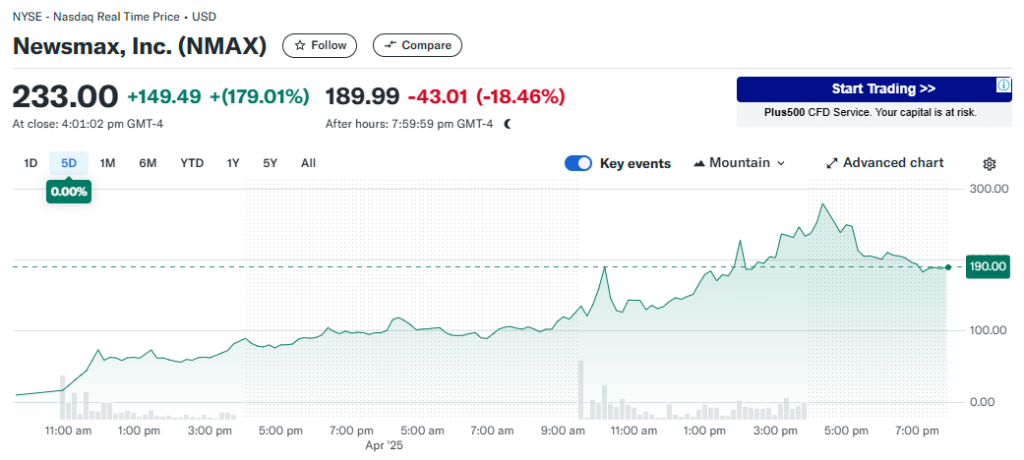The height and width of the screenshot is (460, 1024).
Task: Click the after-hours moon icon
Action: pyautogui.click(x=507, y=124)
